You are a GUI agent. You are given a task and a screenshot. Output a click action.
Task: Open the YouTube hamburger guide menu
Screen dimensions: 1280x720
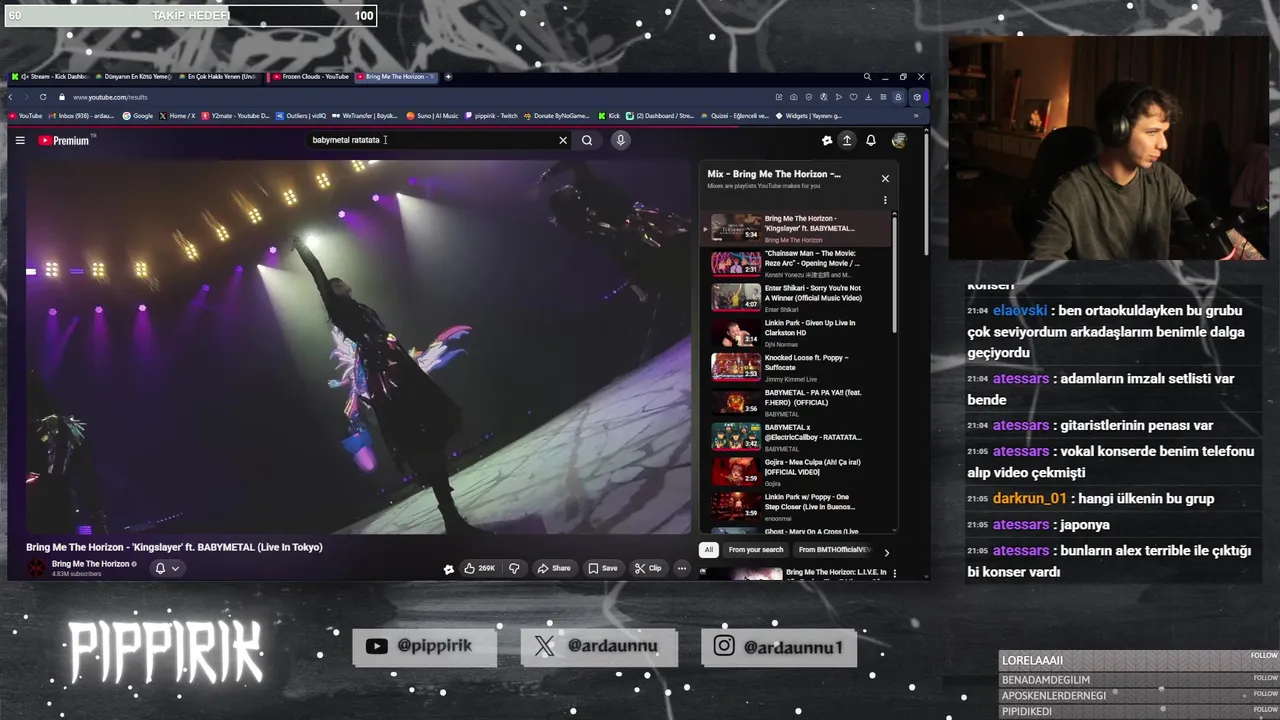[x=19, y=141]
